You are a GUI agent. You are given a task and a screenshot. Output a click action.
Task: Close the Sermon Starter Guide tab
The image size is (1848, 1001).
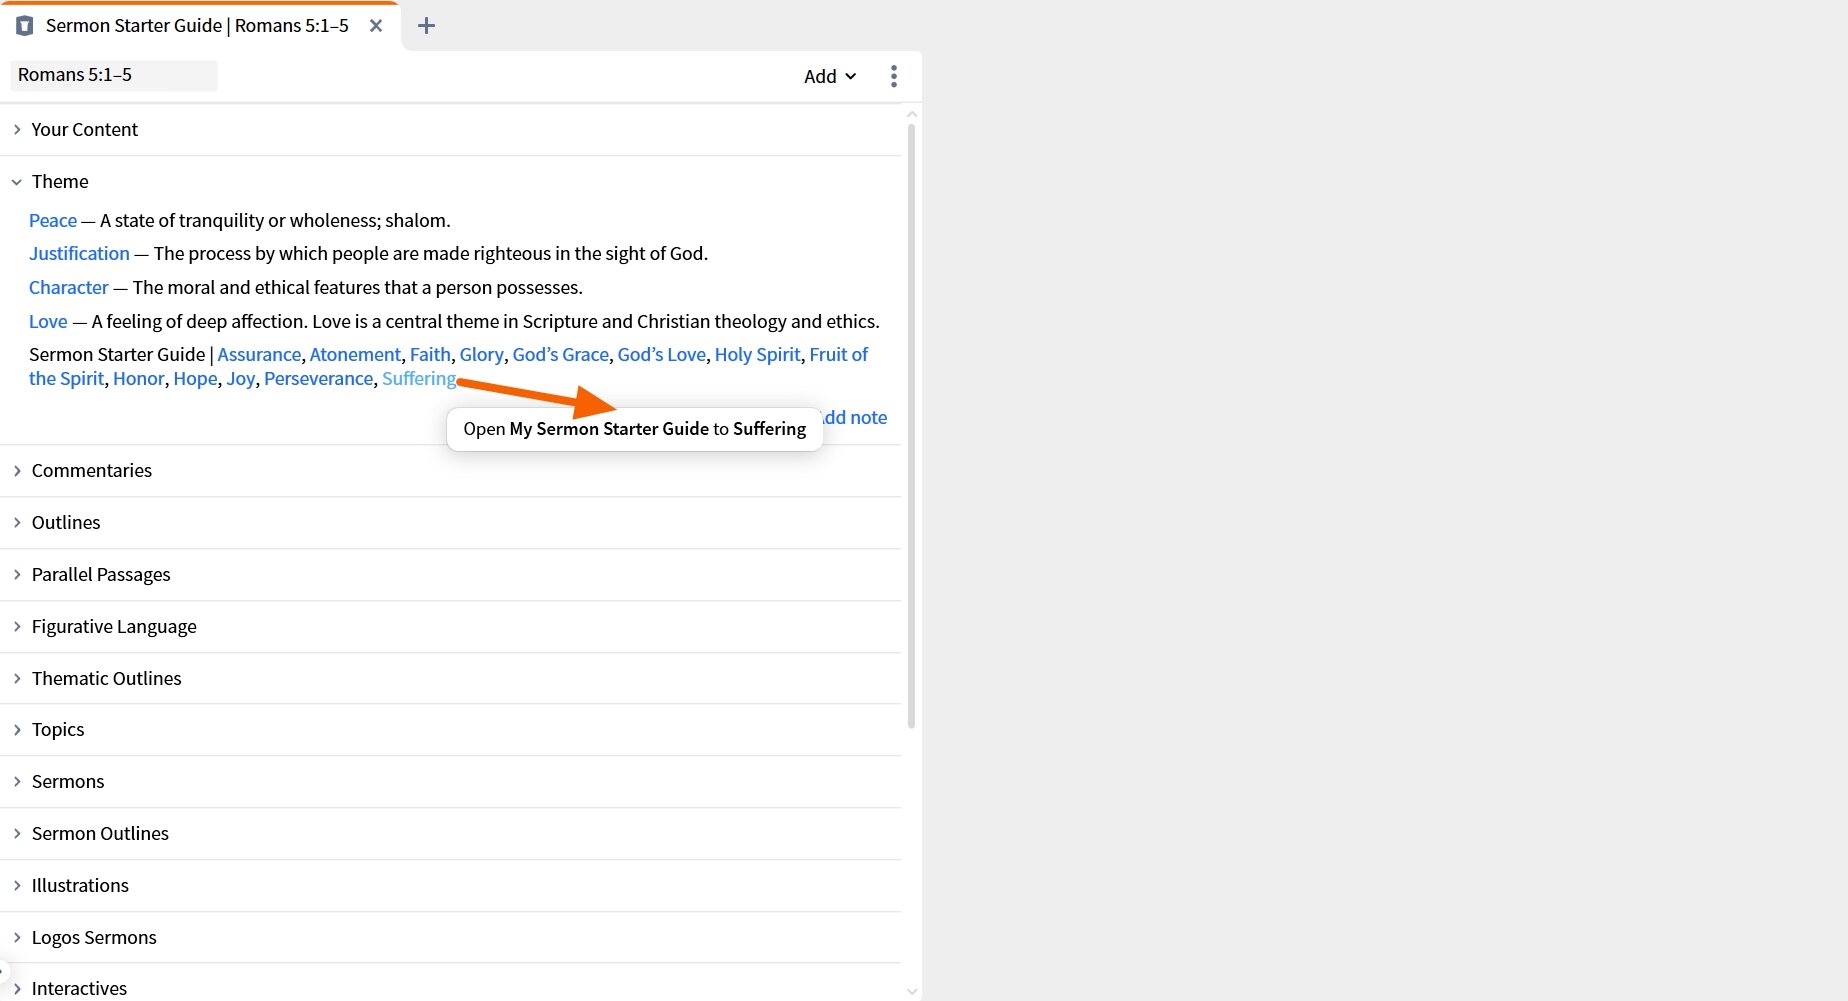[375, 26]
